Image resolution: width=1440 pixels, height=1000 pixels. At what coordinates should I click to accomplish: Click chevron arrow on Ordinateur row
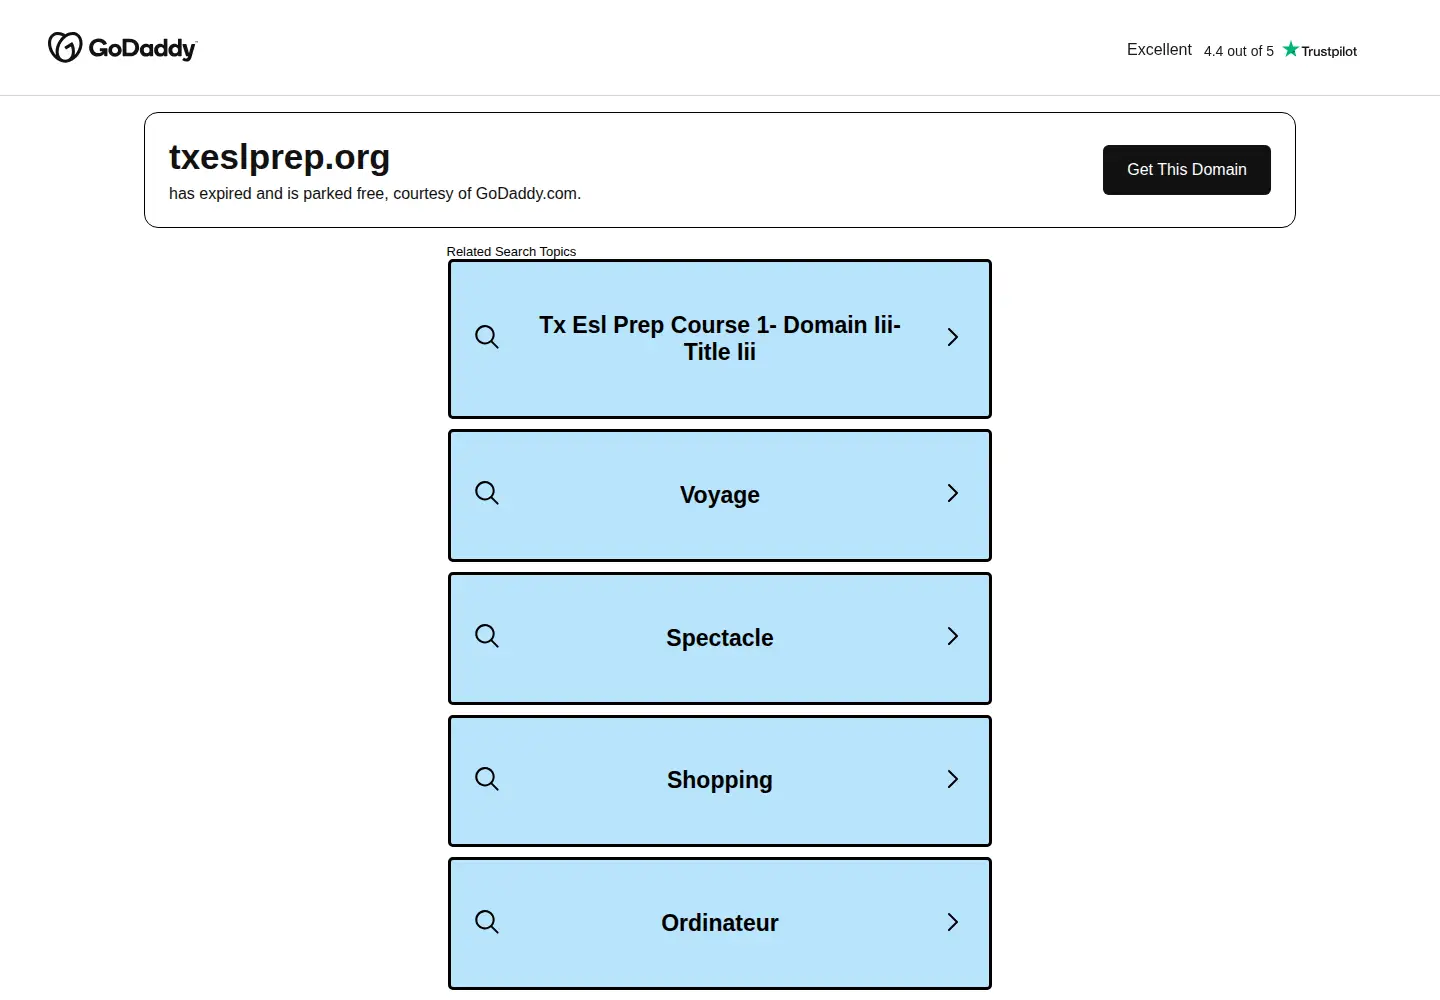(x=952, y=922)
